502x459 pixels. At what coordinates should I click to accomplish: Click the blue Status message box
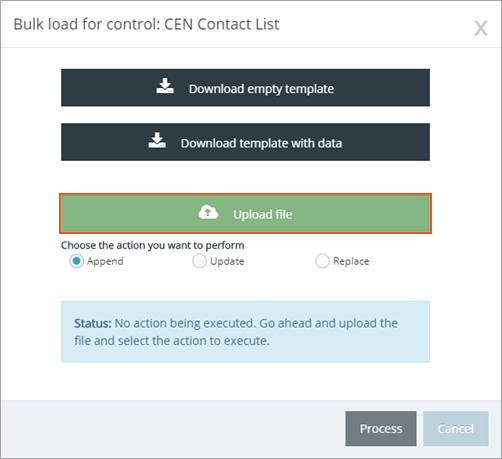245,332
